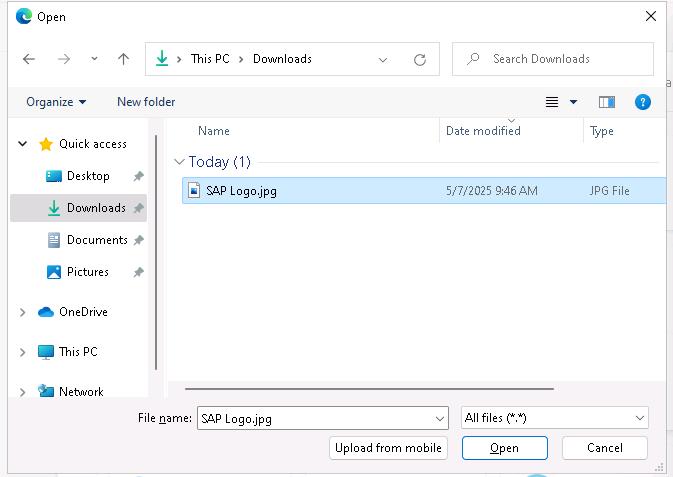Image resolution: width=673 pixels, height=477 pixels.
Task: Toggle the preview pane icon
Action: (607, 102)
